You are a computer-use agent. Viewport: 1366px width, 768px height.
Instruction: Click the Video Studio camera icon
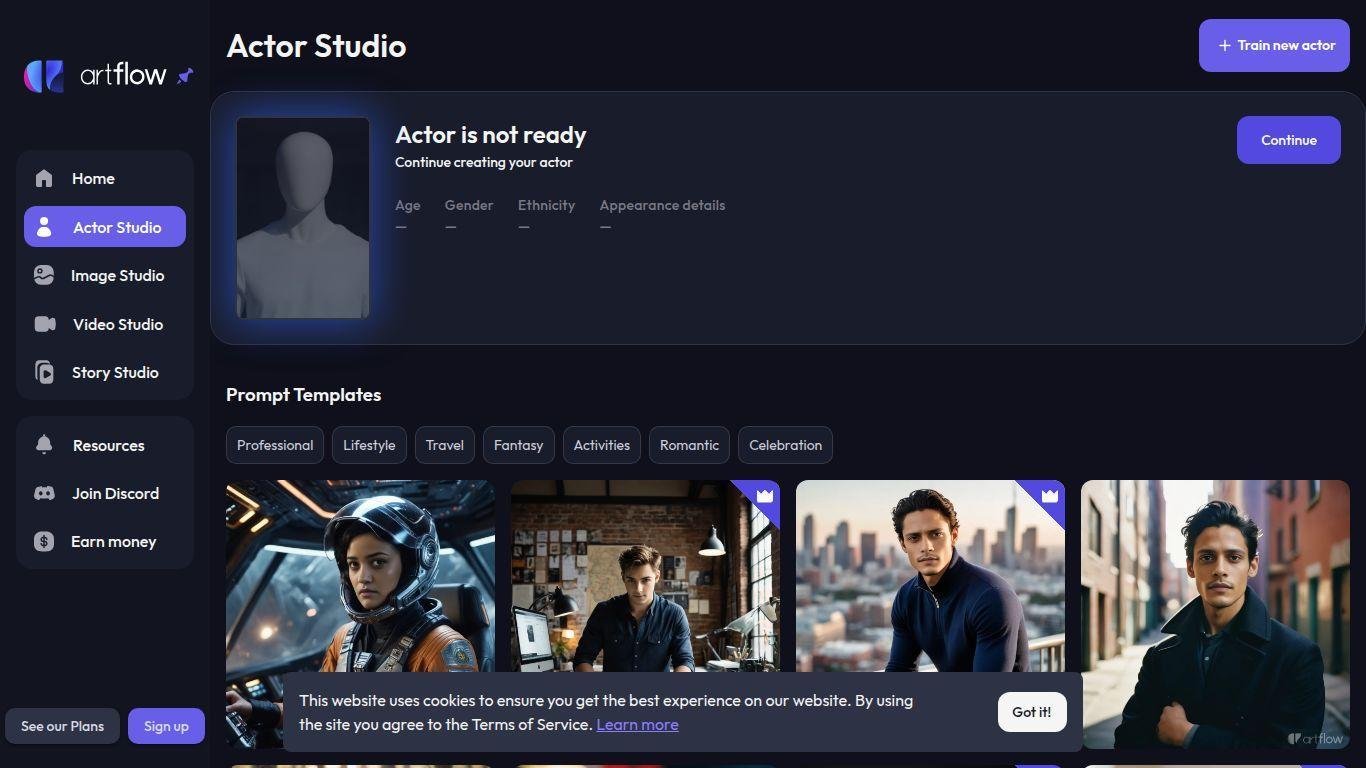[x=44, y=324]
